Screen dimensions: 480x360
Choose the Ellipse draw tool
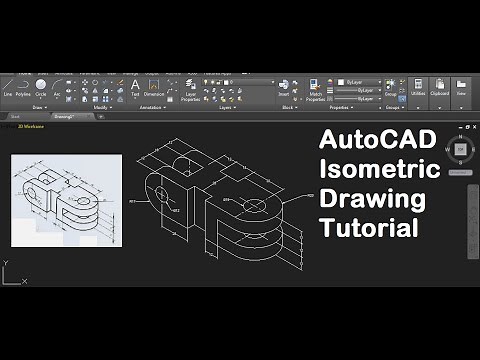pos(69,90)
